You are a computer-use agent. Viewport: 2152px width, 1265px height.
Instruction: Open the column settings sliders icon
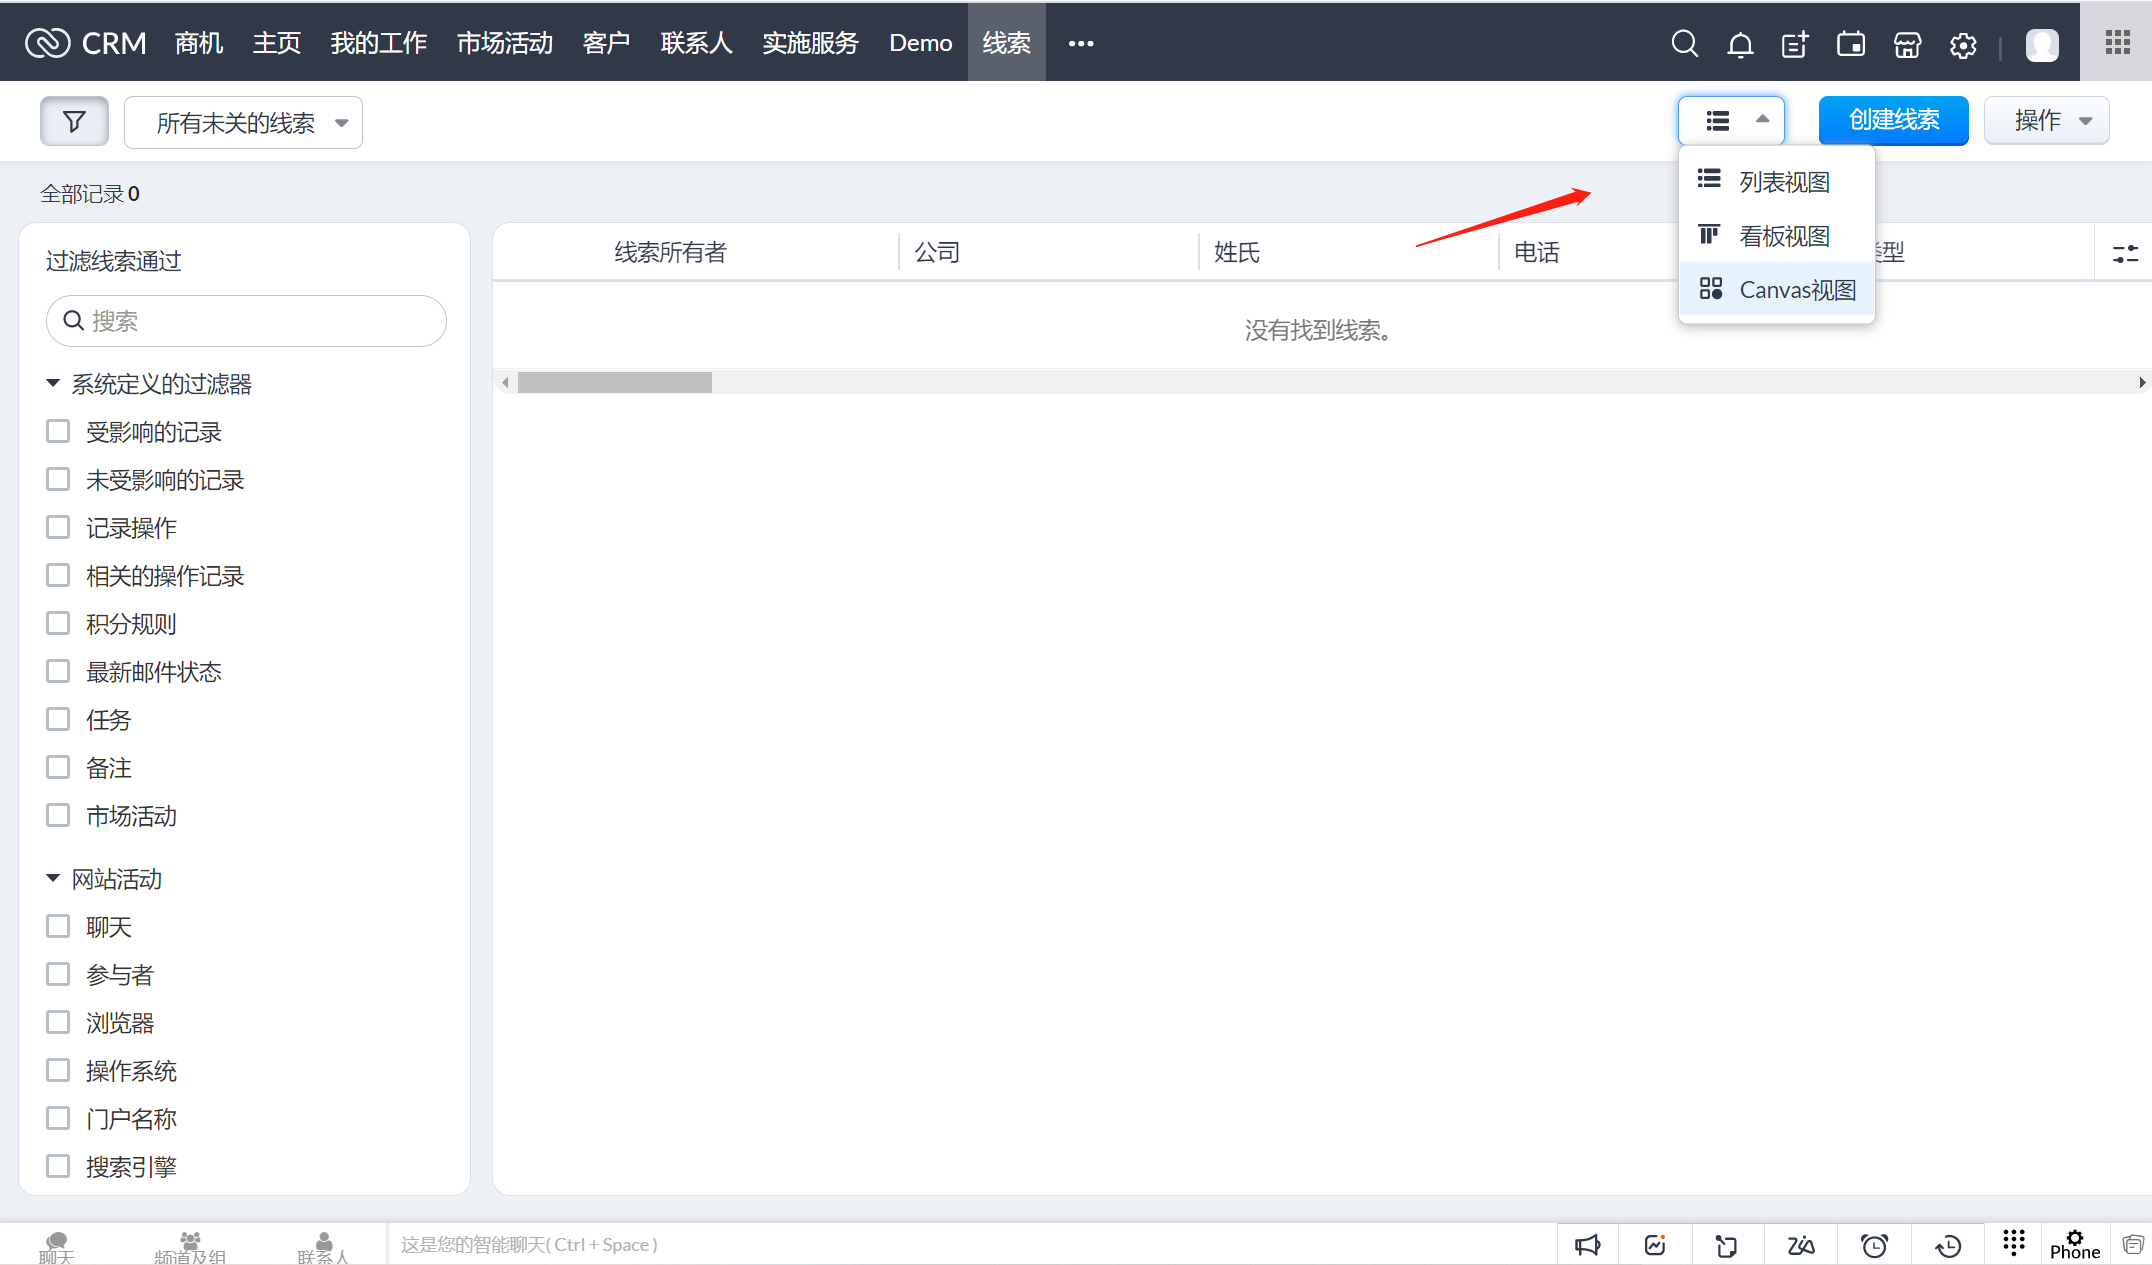pyautogui.click(x=2125, y=253)
